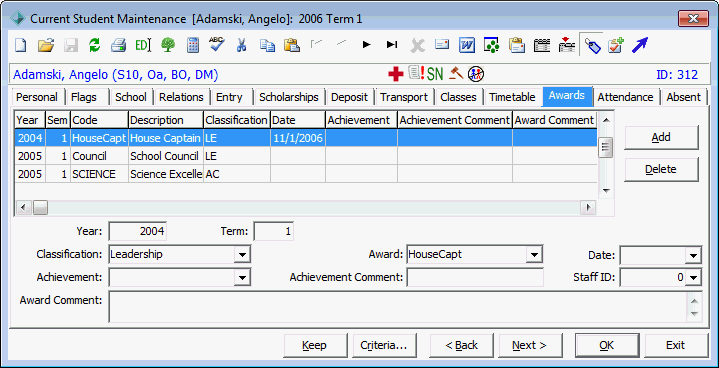719x368 pixels.
Task: Click the document exclamation alert icon
Action: click(x=416, y=73)
